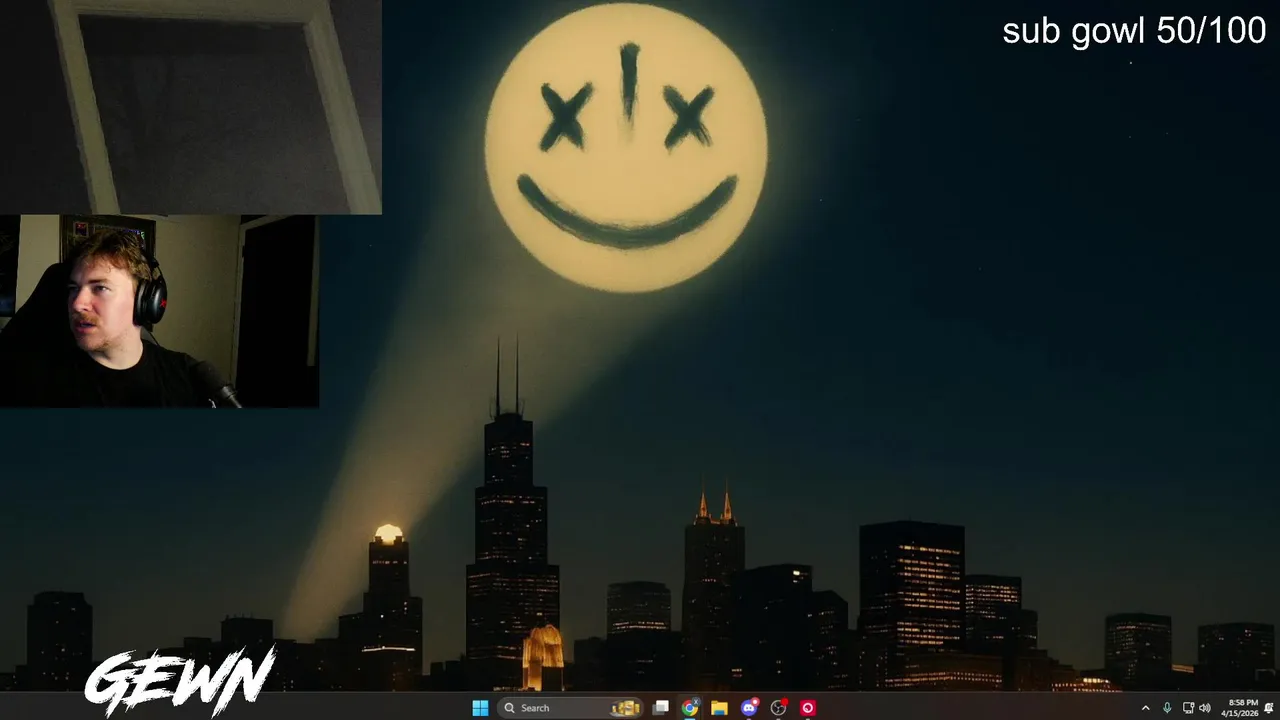This screenshot has height=720, width=1280.
Task: Open Google Chrome from the taskbar
Action: tap(690, 708)
